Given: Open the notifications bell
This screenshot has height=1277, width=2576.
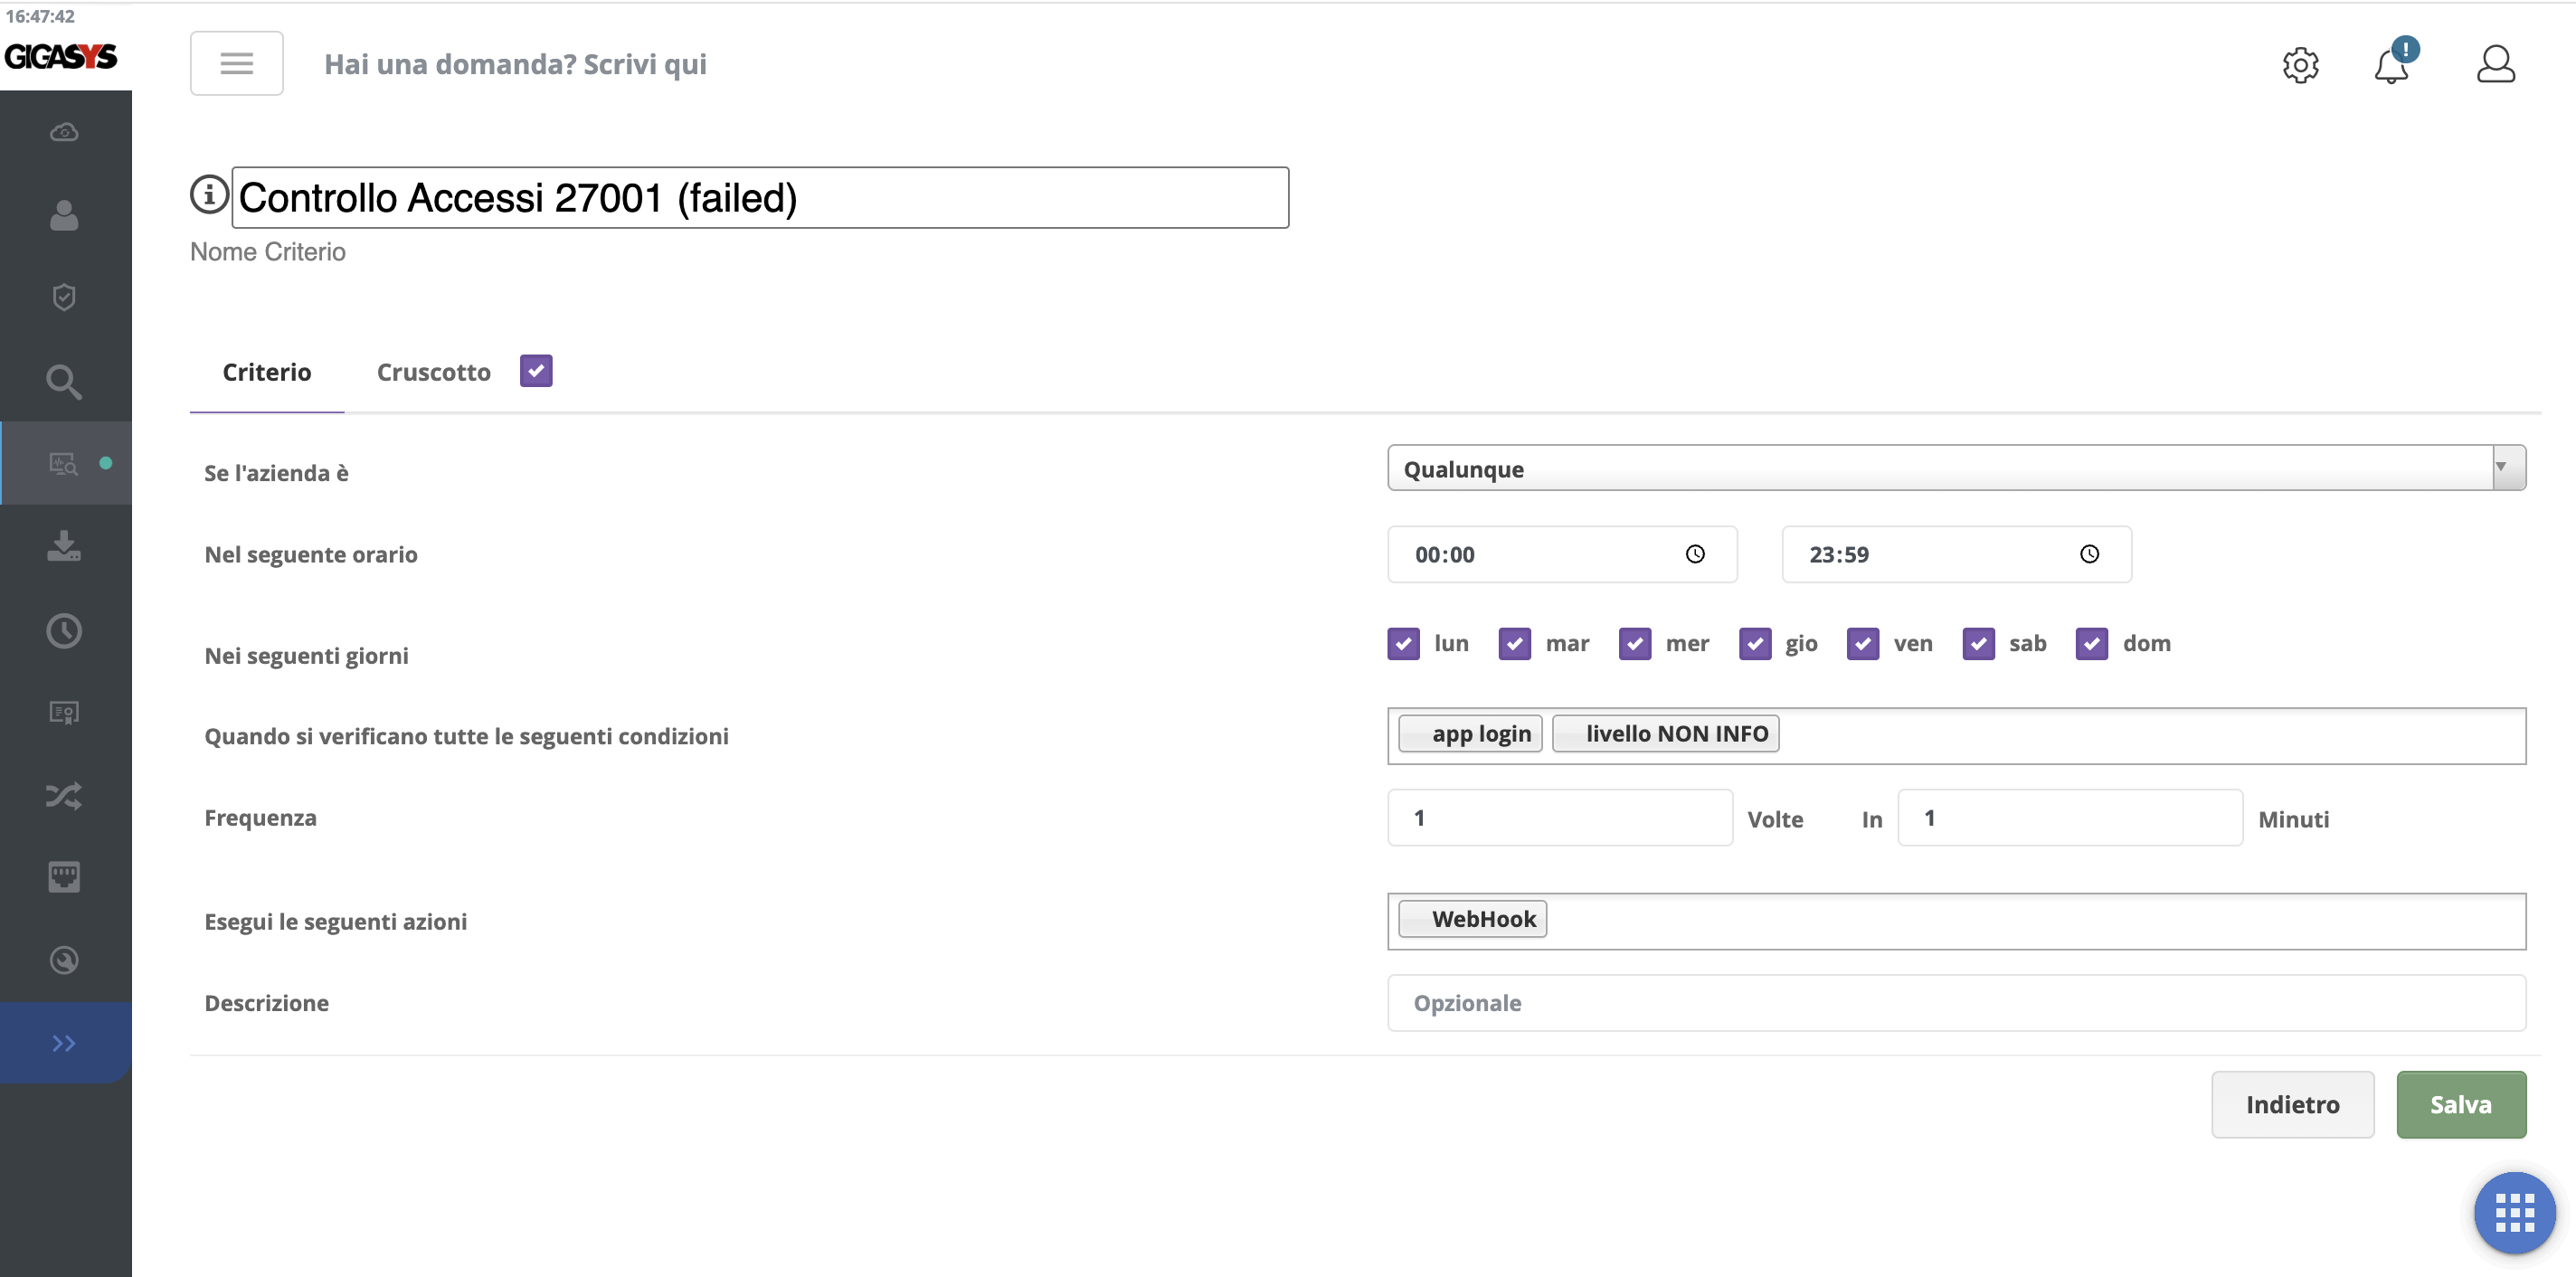Looking at the screenshot, I should point(2391,65).
